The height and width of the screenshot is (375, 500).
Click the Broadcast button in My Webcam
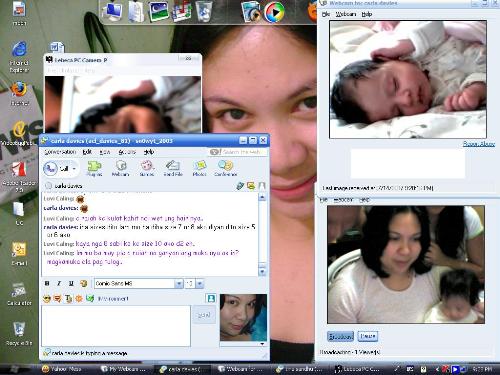[x=340, y=336]
